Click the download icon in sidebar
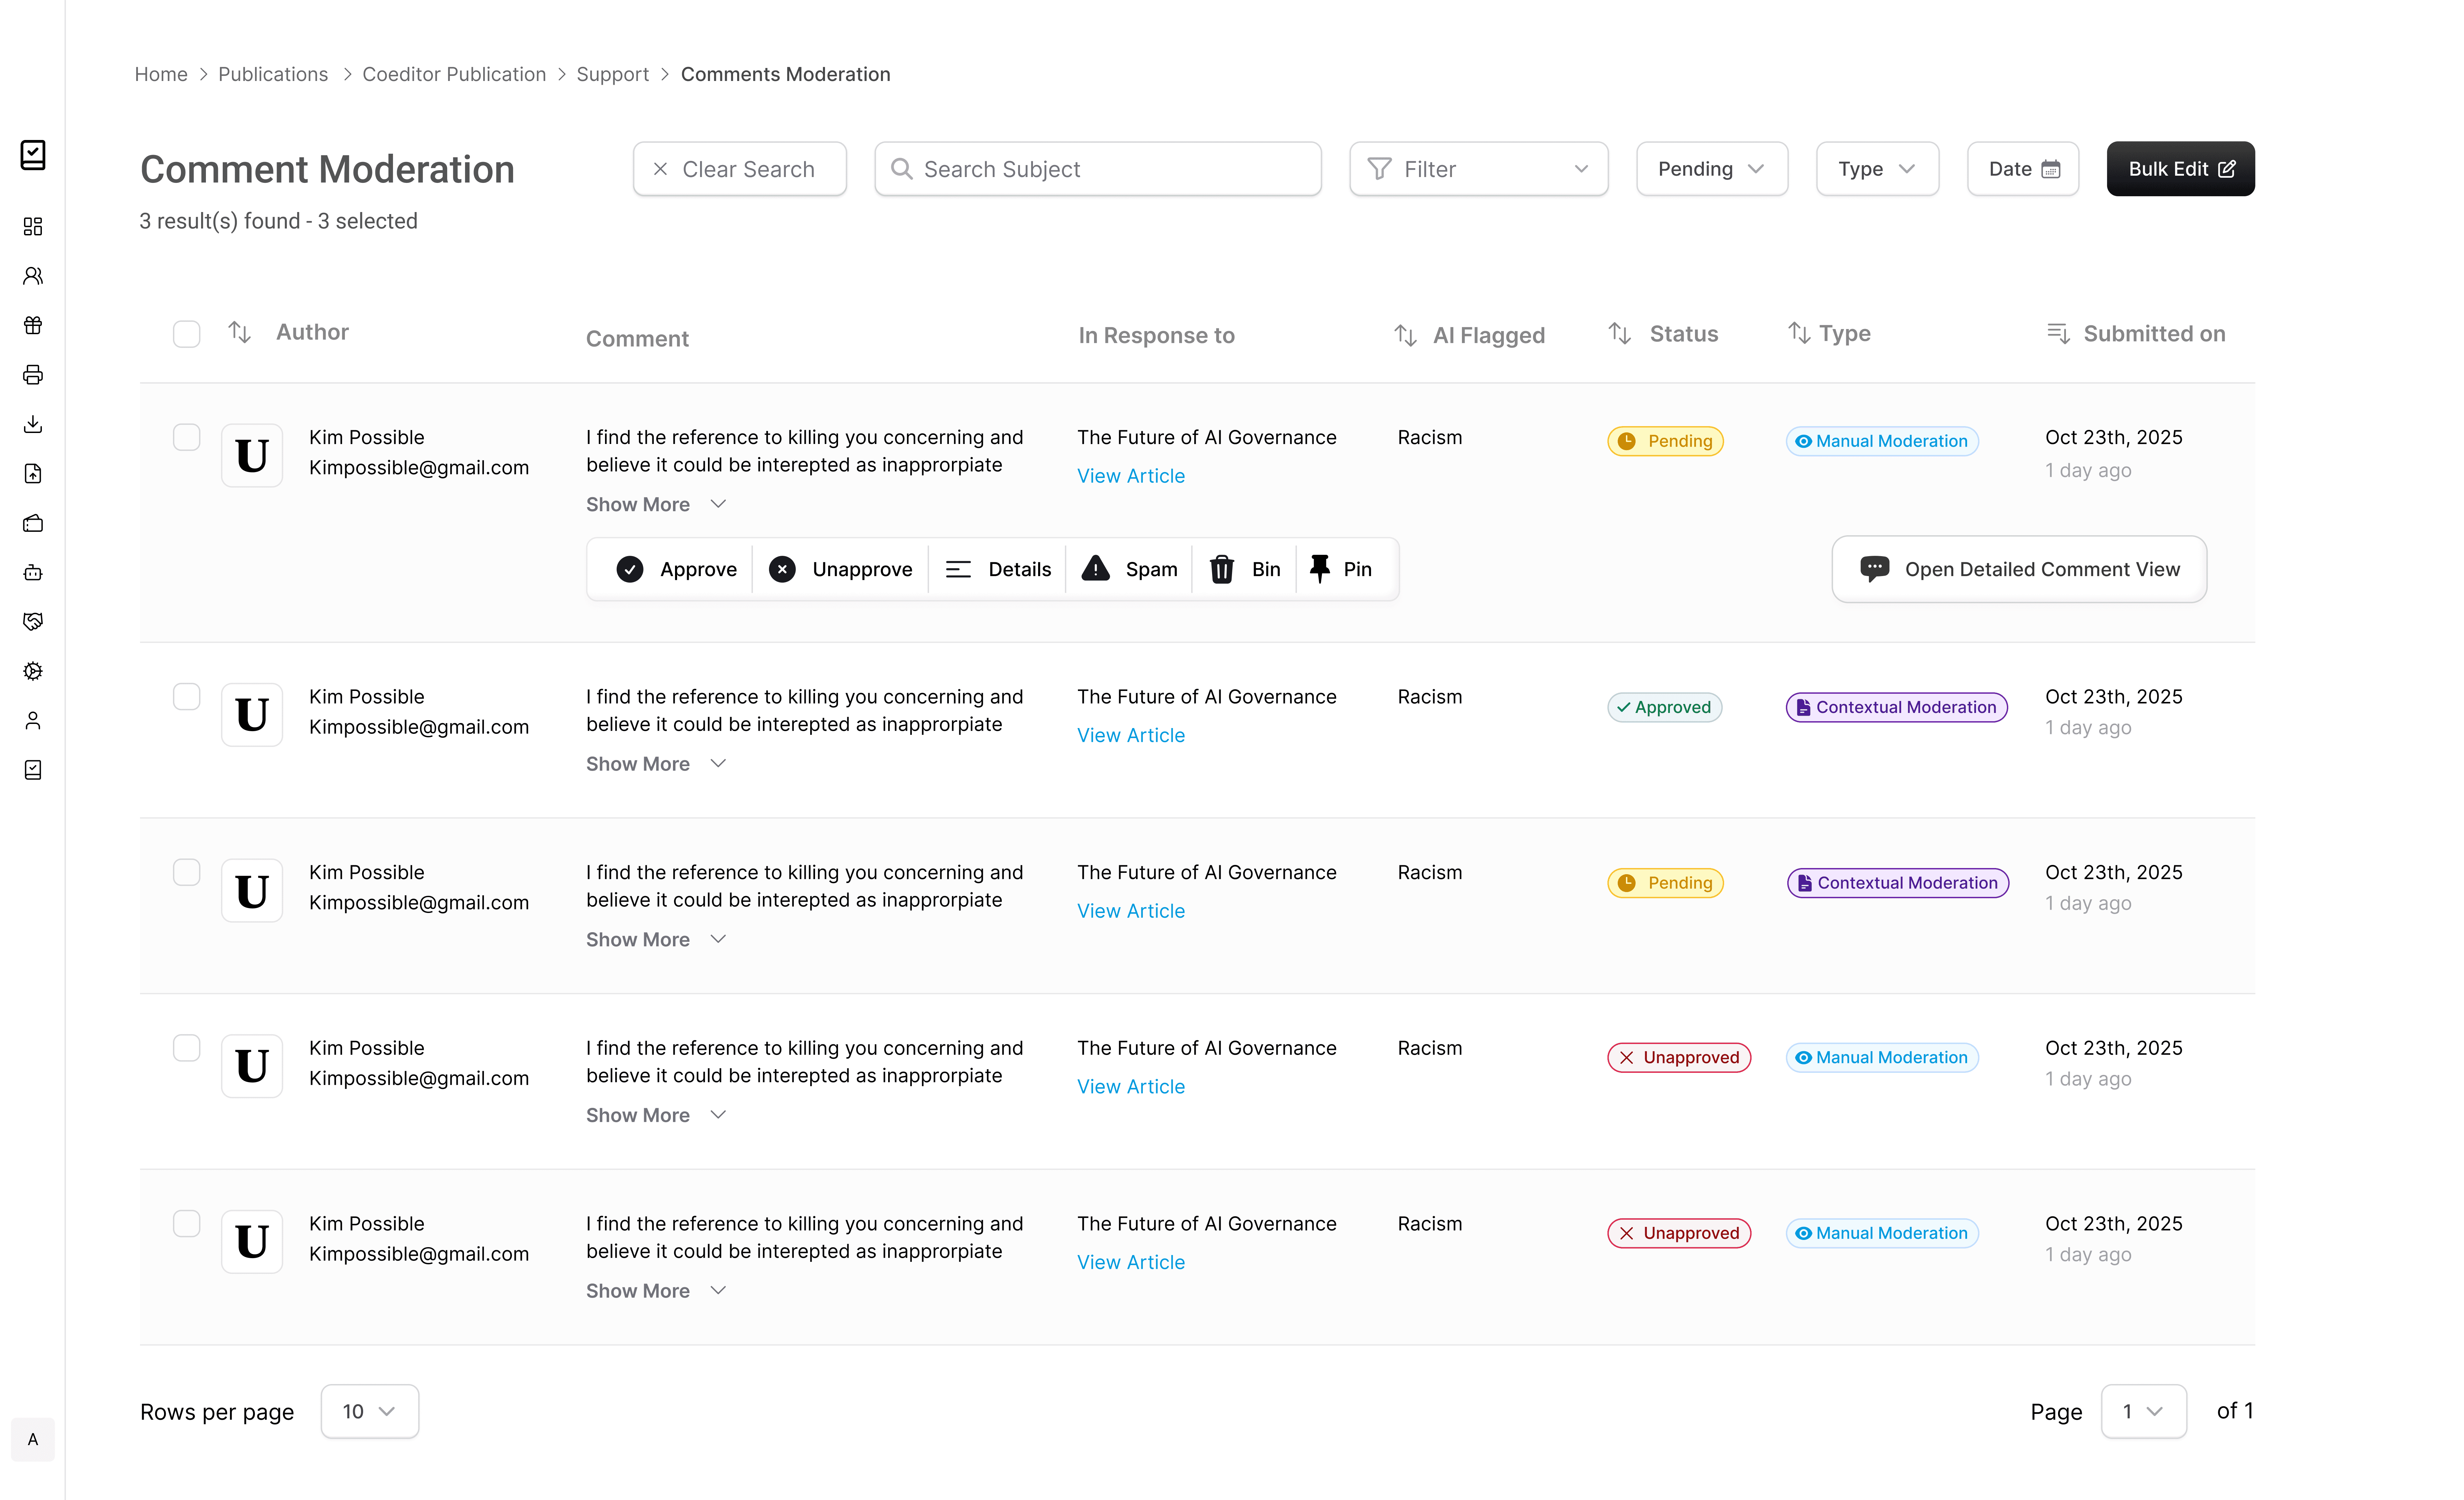Image resolution: width=2464 pixels, height=1500 pixels. pos(33,424)
